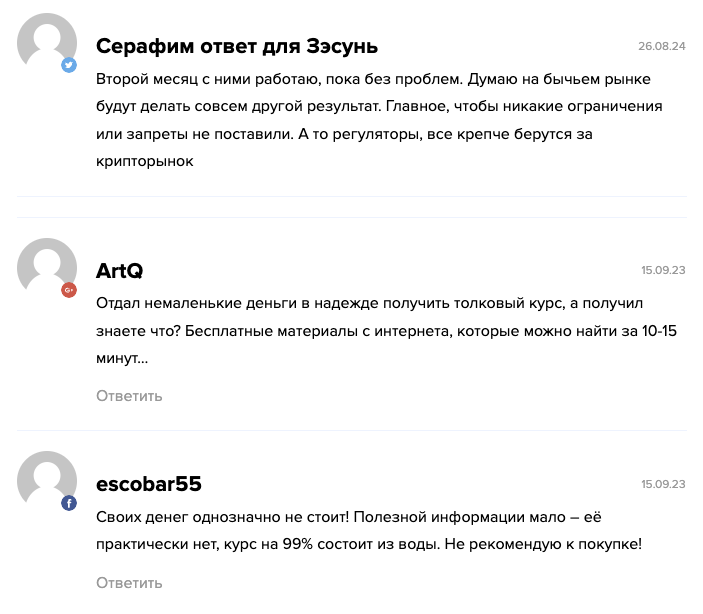This screenshot has width=703, height=614.
Task: Click the Twitter badge on Серафим's avatar
Action: (x=69, y=65)
